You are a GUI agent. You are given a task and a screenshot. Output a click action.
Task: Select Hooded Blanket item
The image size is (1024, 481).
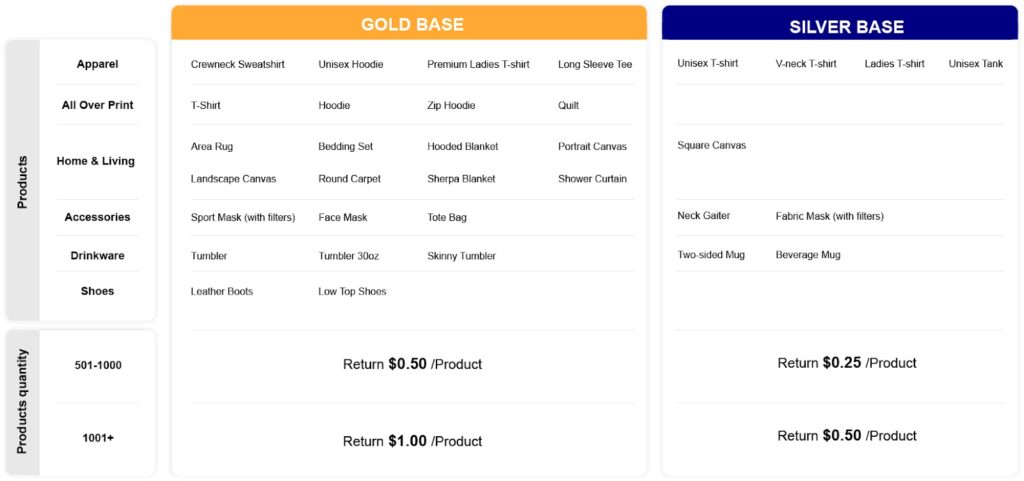pos(462,146)
